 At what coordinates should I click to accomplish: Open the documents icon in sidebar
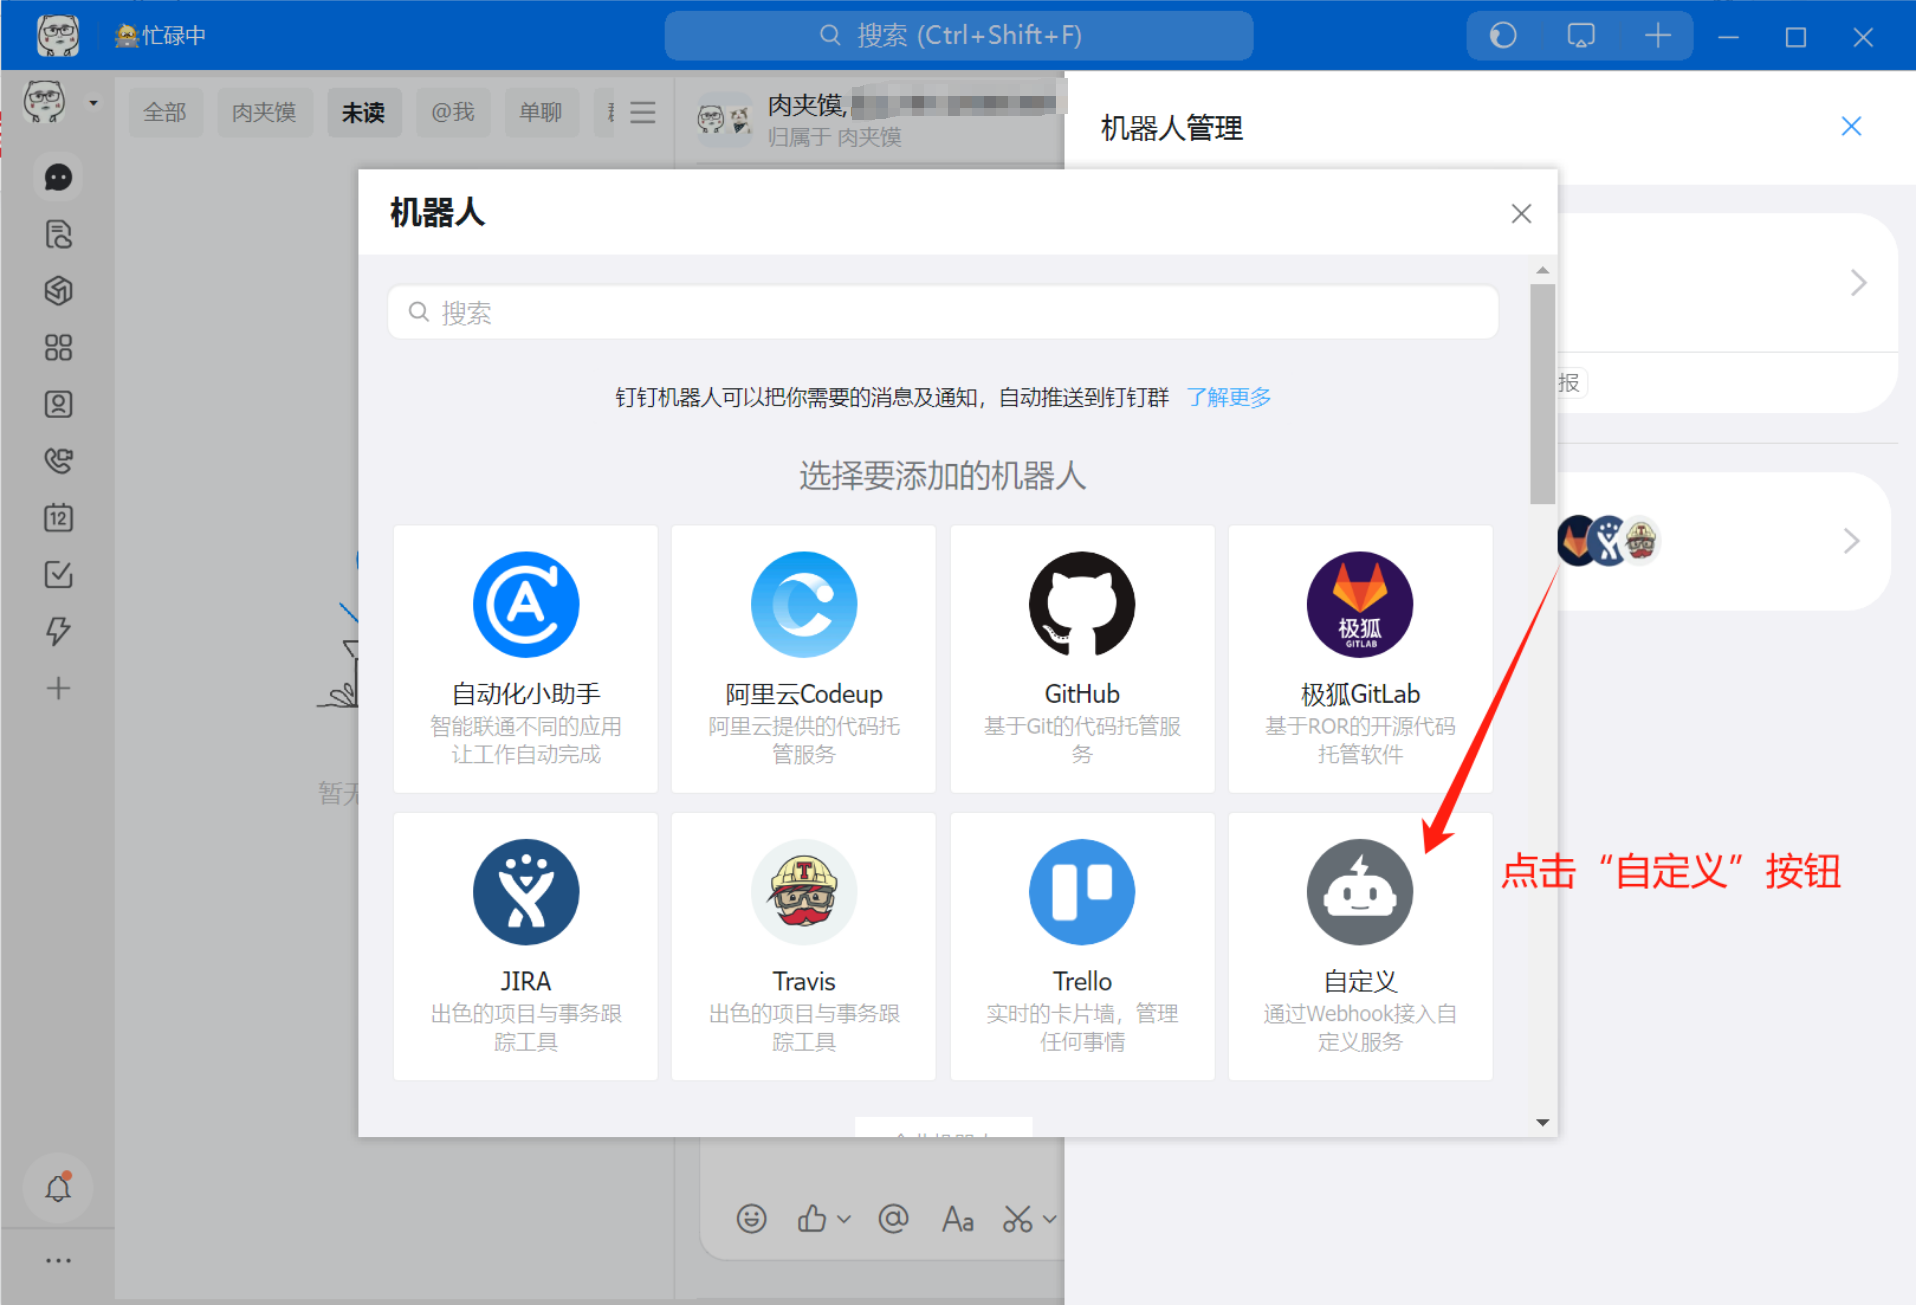[58, 235]
